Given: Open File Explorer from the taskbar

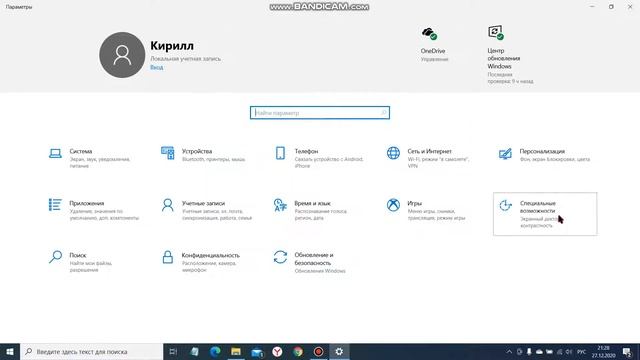Looking at the screenshot, I should 236,351.
